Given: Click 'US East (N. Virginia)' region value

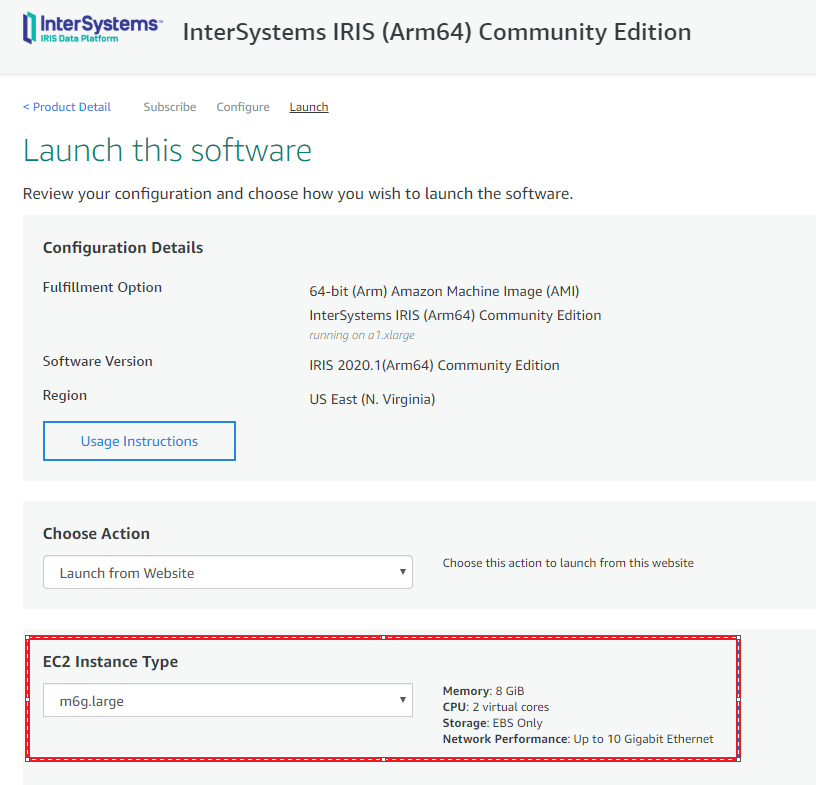Looking at the screenshot, I should click(372, 399).
